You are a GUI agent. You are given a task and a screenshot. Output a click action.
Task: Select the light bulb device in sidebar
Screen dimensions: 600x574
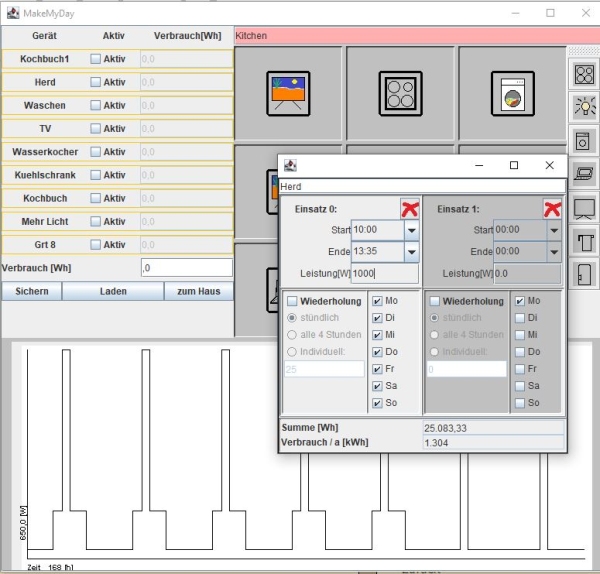[584, 107]
